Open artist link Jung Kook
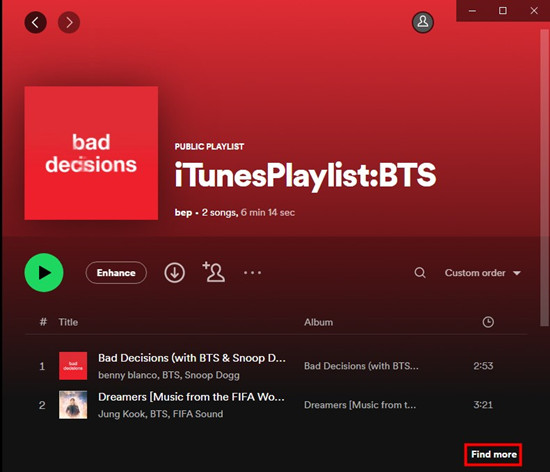 point(122,414)
